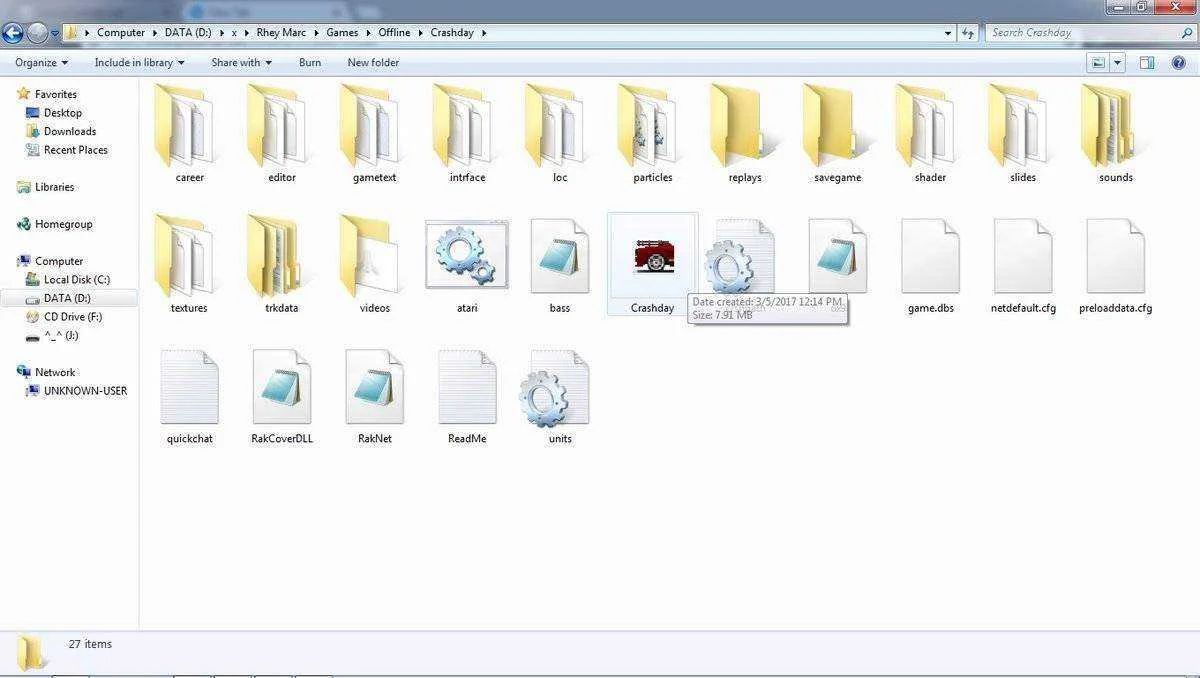Screen dimensions: 1200x678
Task: Open the career folder
Action: coord(189,133)
